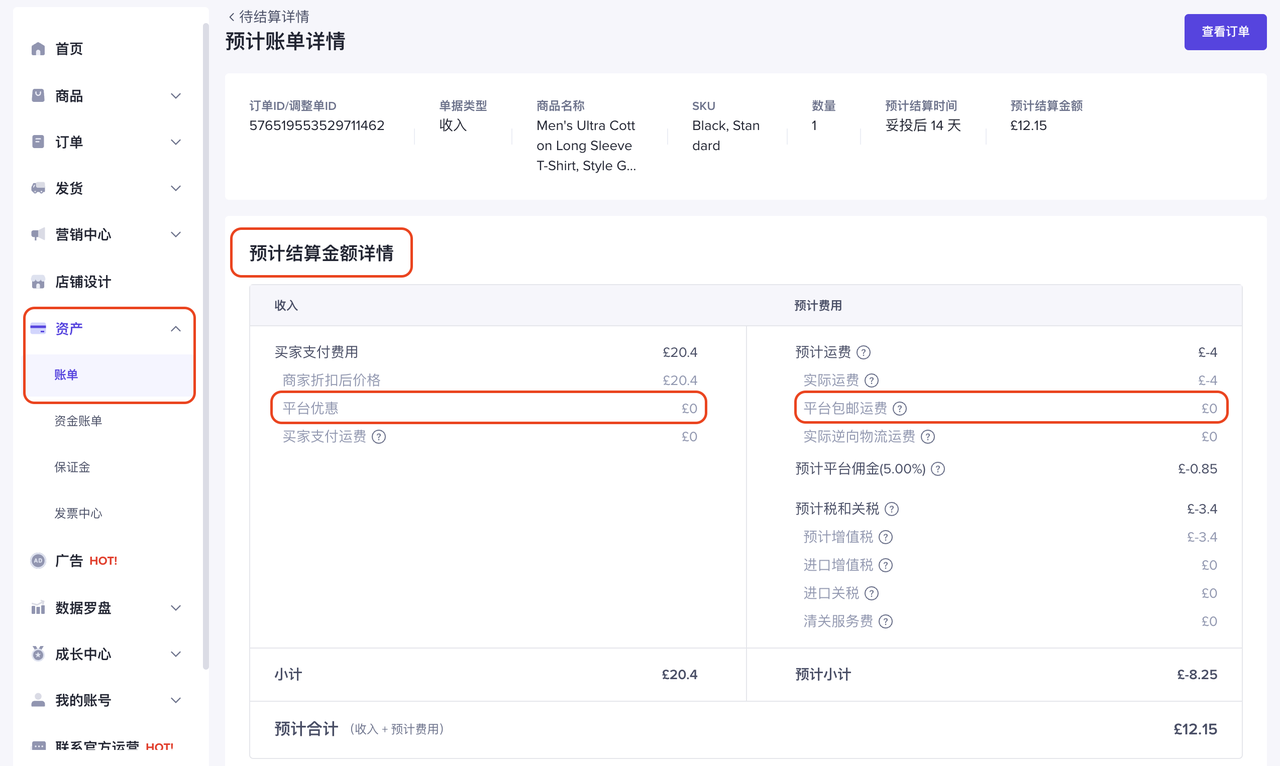Click the home icon beside 首页
Image resolution: width=1280 pixels, height=766 pixels.
pos(38,49)
